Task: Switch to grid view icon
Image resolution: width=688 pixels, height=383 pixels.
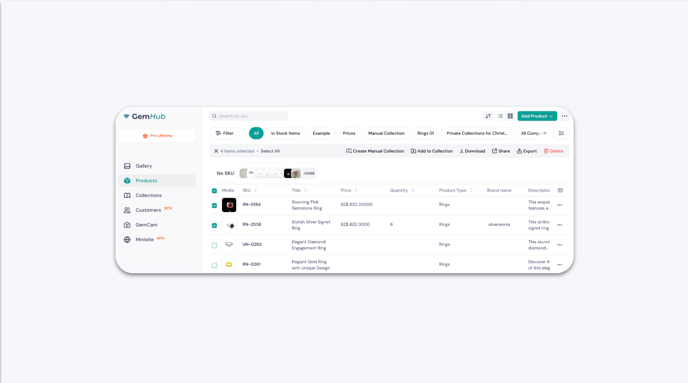Action: coord(510,116)
